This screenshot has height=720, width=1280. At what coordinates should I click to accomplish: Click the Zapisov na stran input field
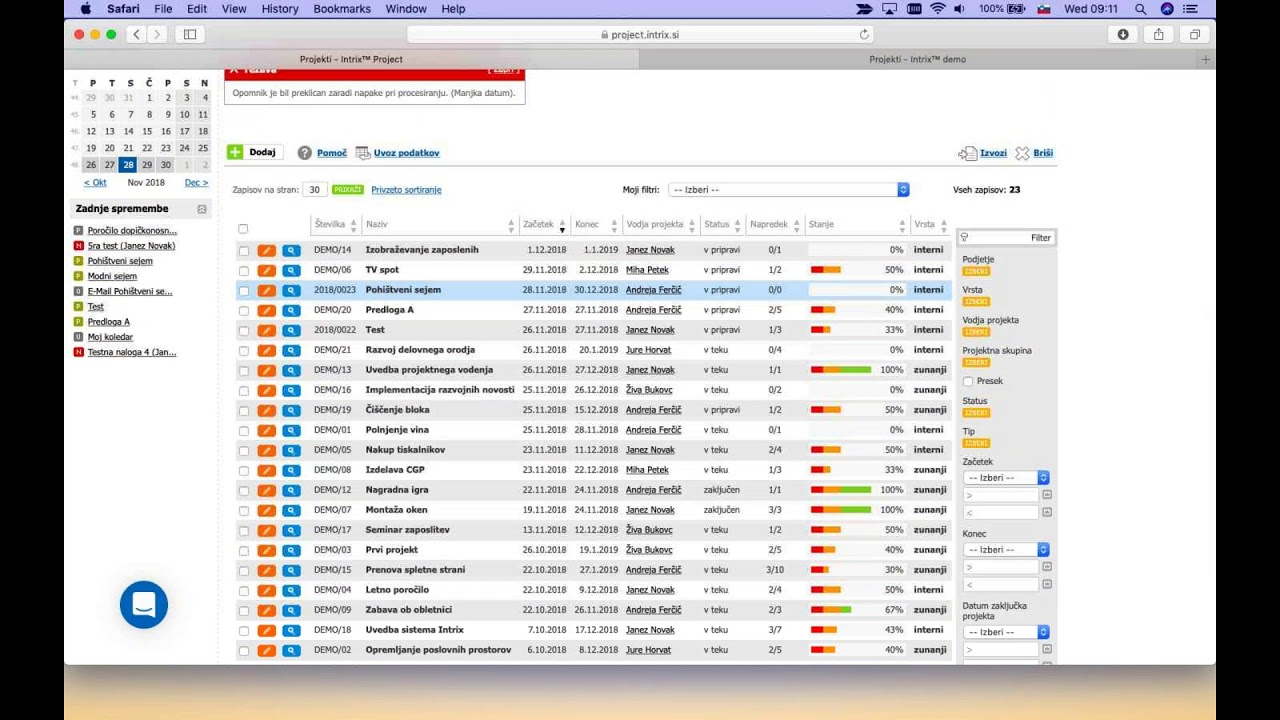pos(315,189)
